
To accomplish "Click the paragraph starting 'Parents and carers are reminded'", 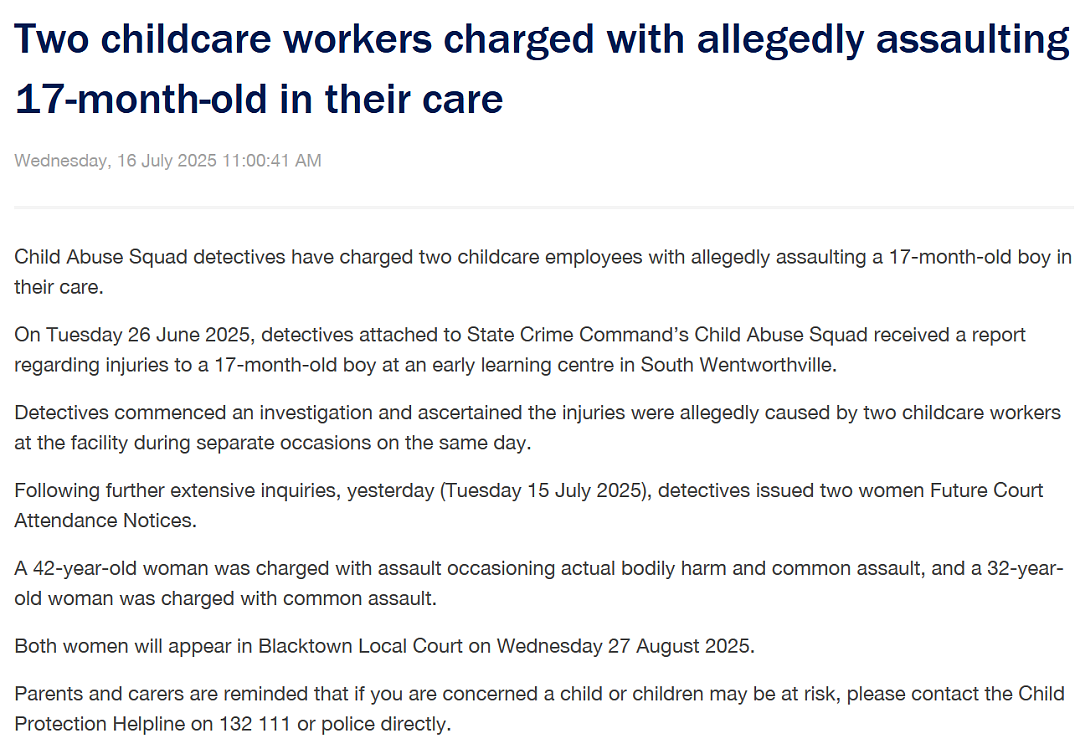I will pyautogui.click(x=539, y=709).
